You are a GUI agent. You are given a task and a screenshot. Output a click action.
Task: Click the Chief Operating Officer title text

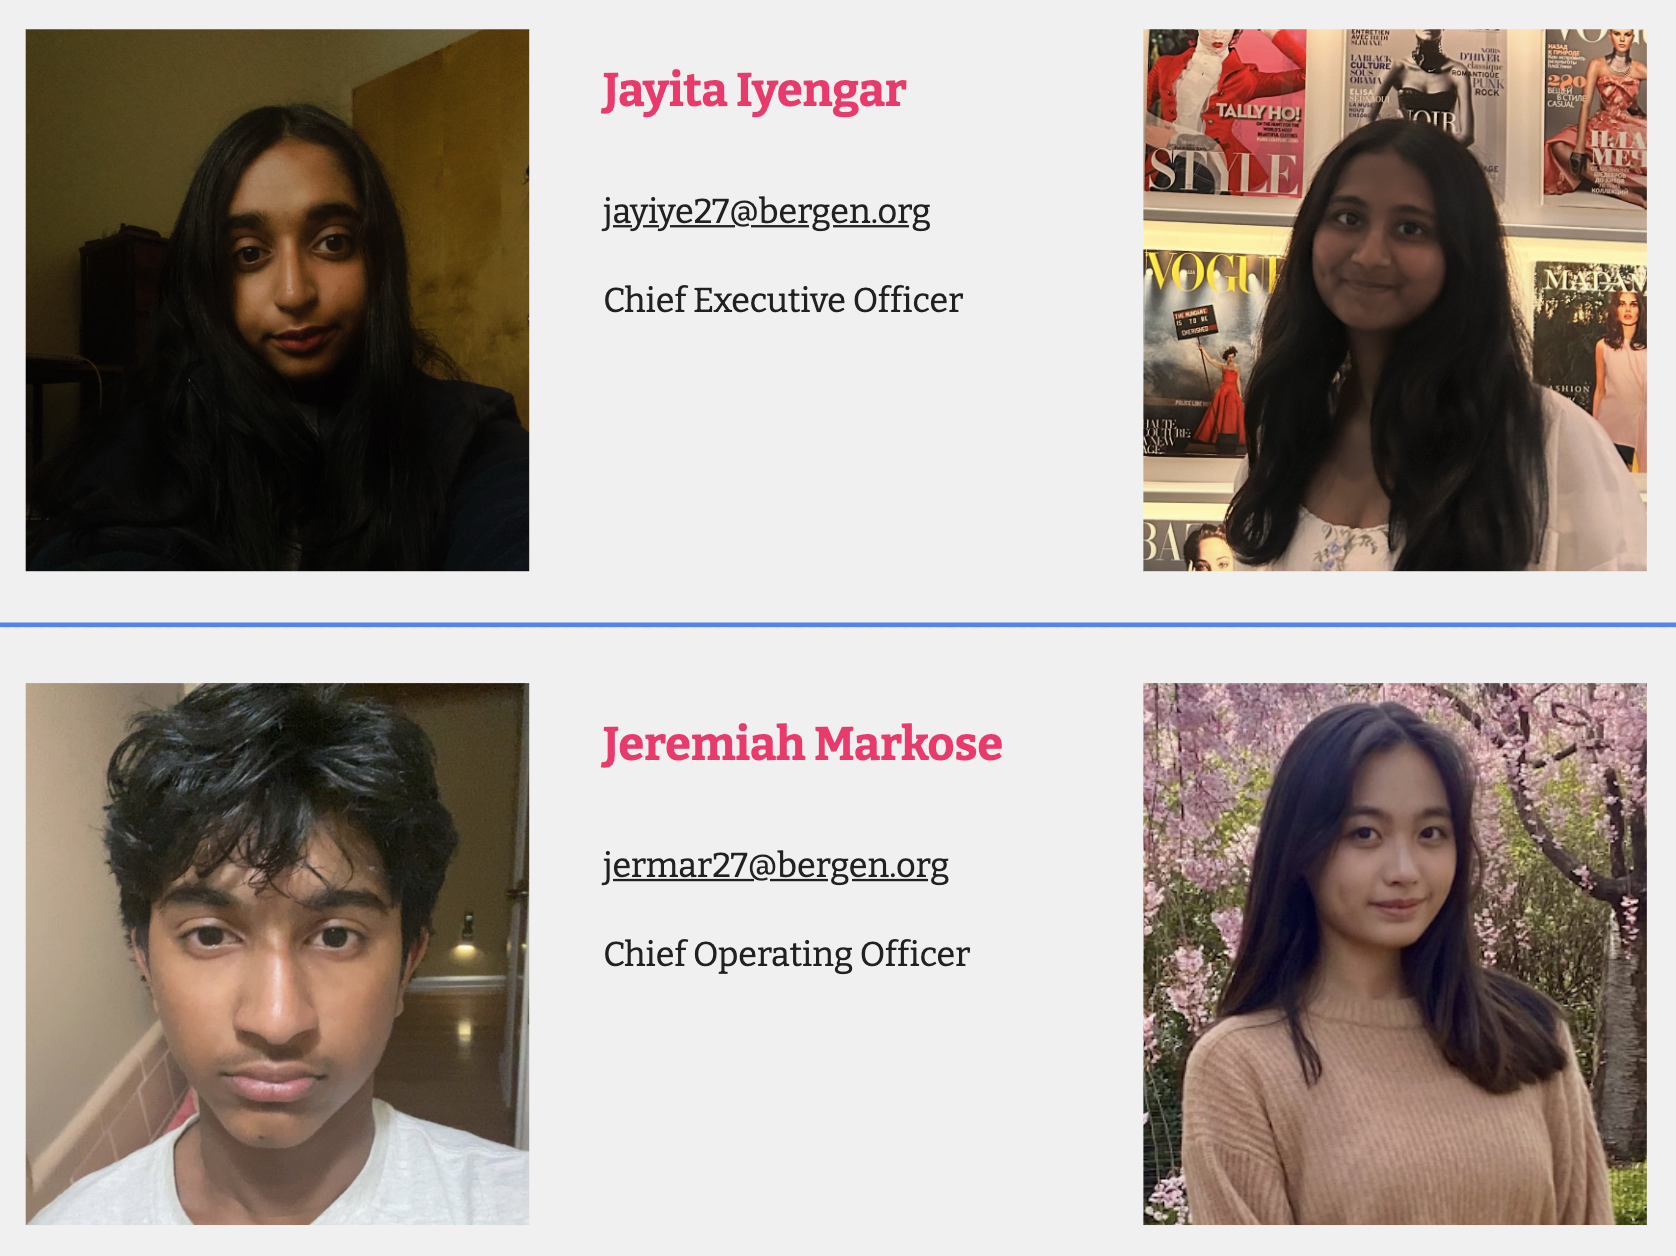tap(786, 954)
